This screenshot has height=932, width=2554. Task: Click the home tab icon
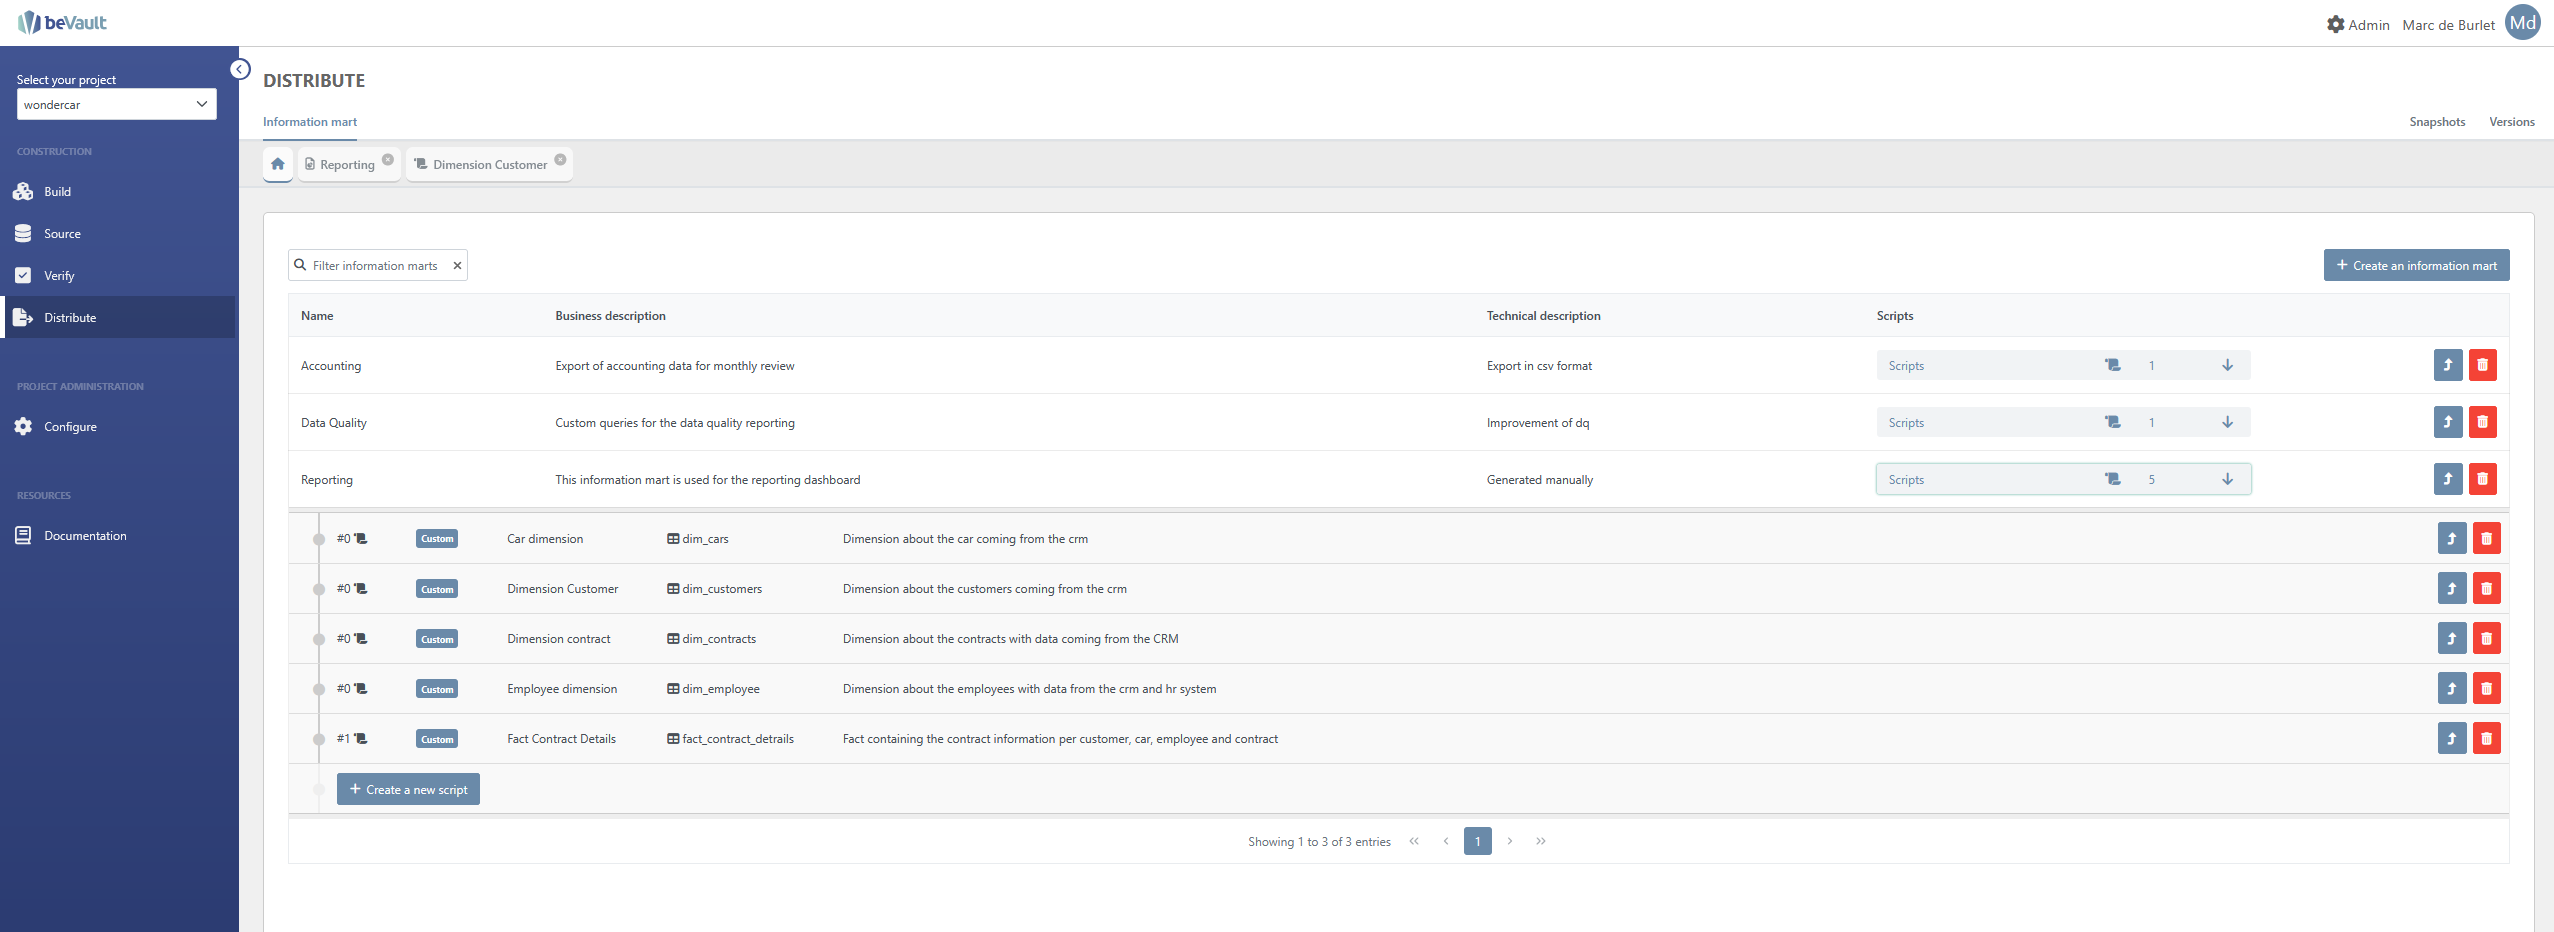tap(278, 164)
